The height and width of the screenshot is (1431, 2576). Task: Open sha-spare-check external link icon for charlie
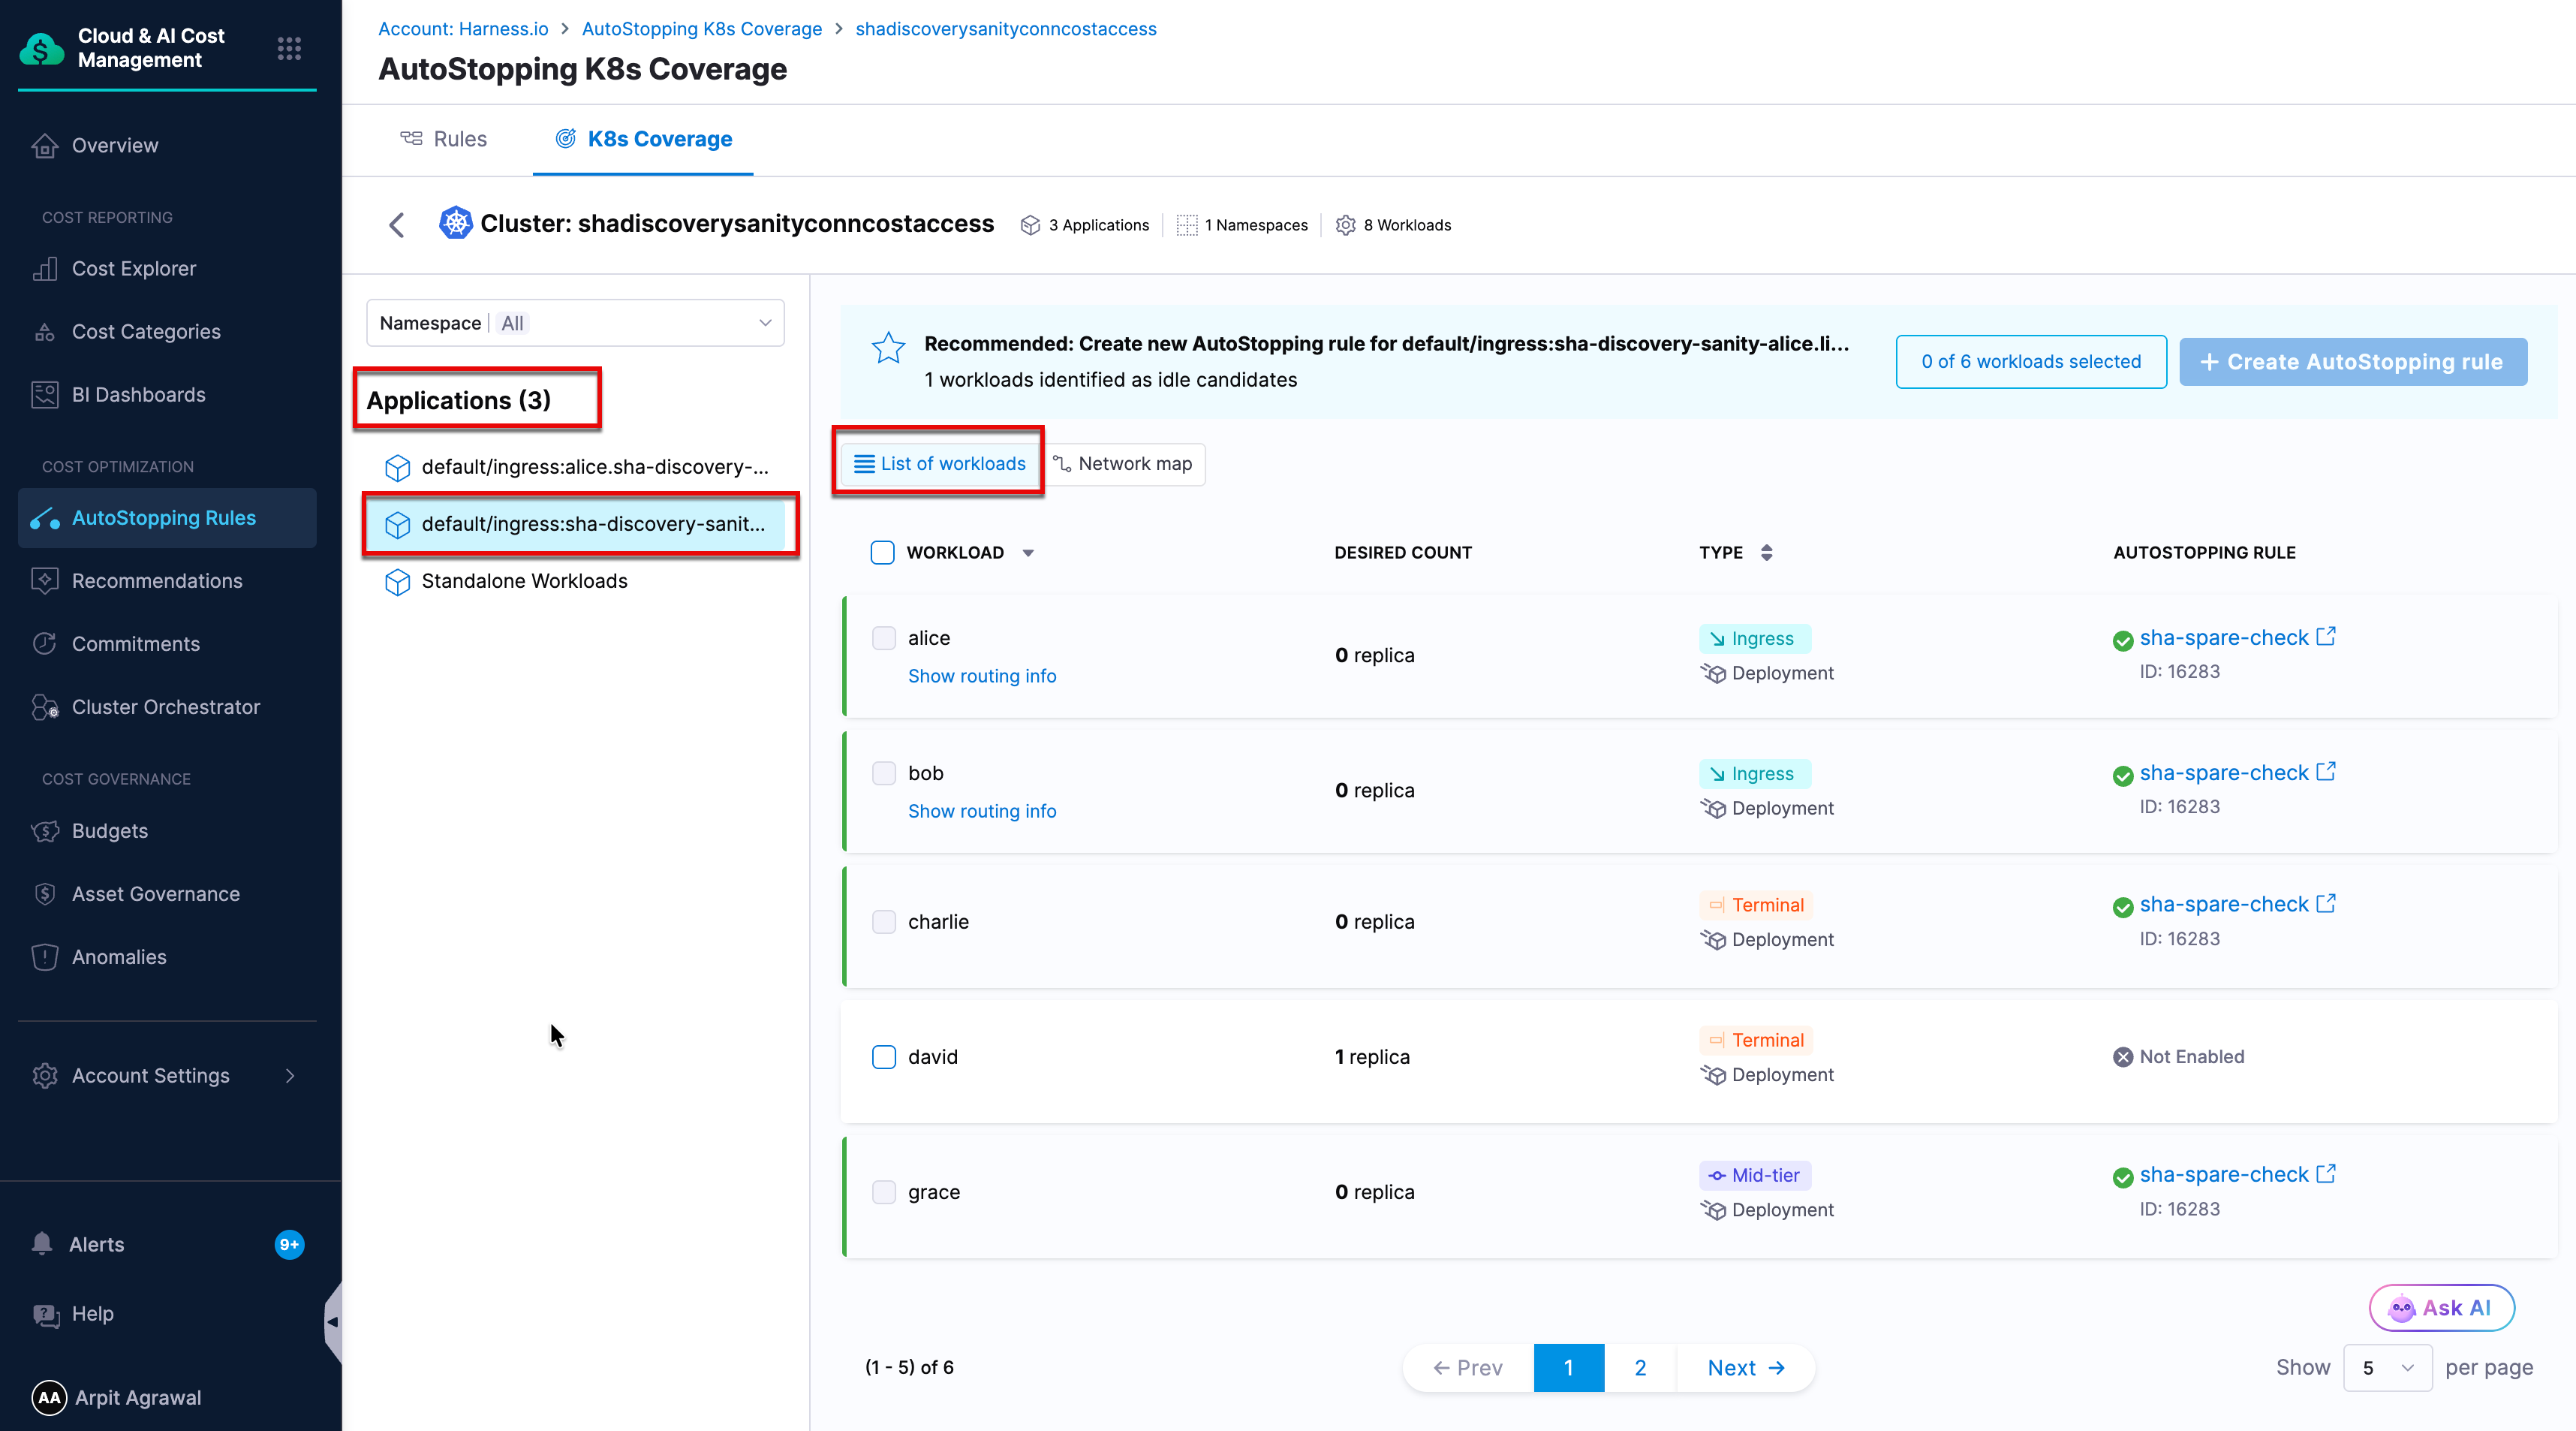pyautogui.click(x=2326, y=903)
